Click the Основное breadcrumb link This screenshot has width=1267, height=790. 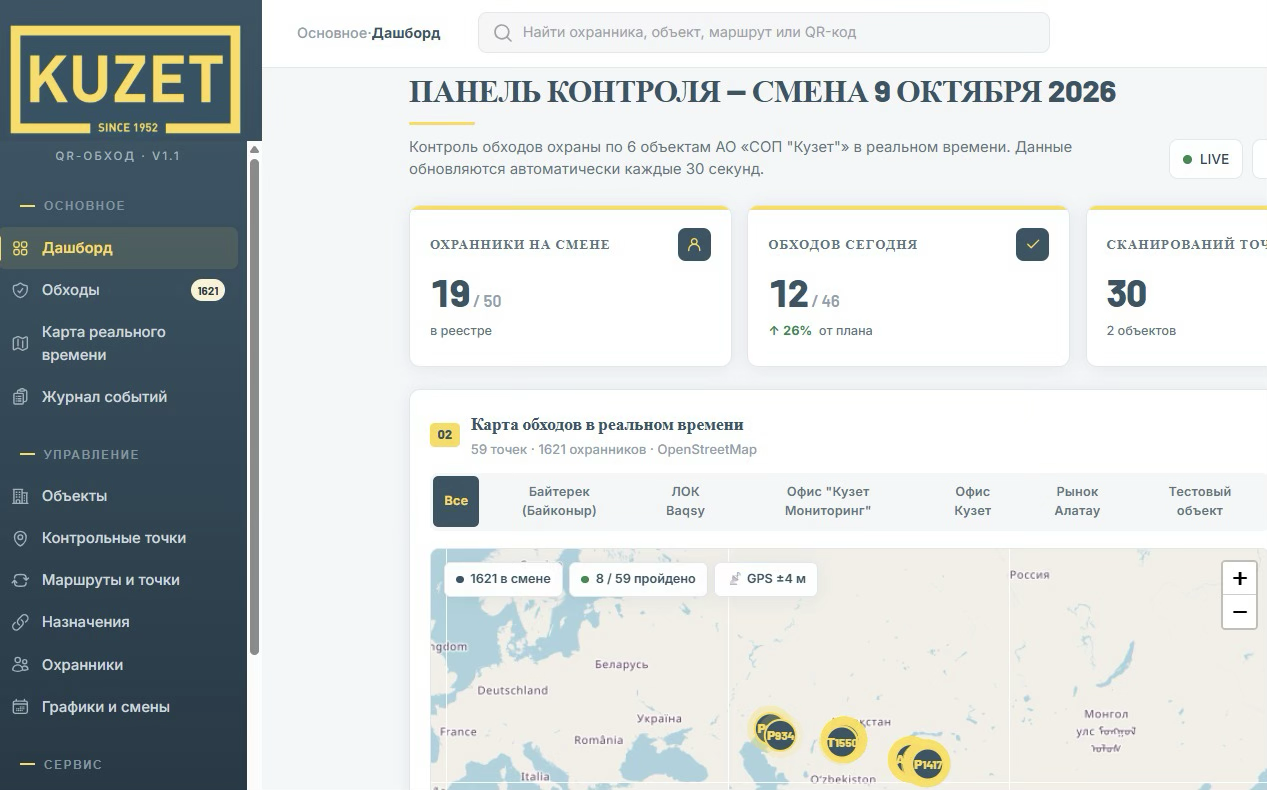(332, 33)
